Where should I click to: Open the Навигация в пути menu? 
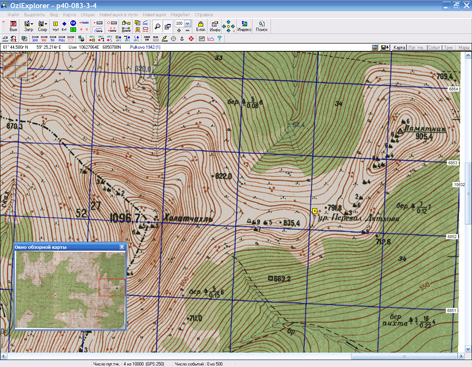click(x=119, y=15)
